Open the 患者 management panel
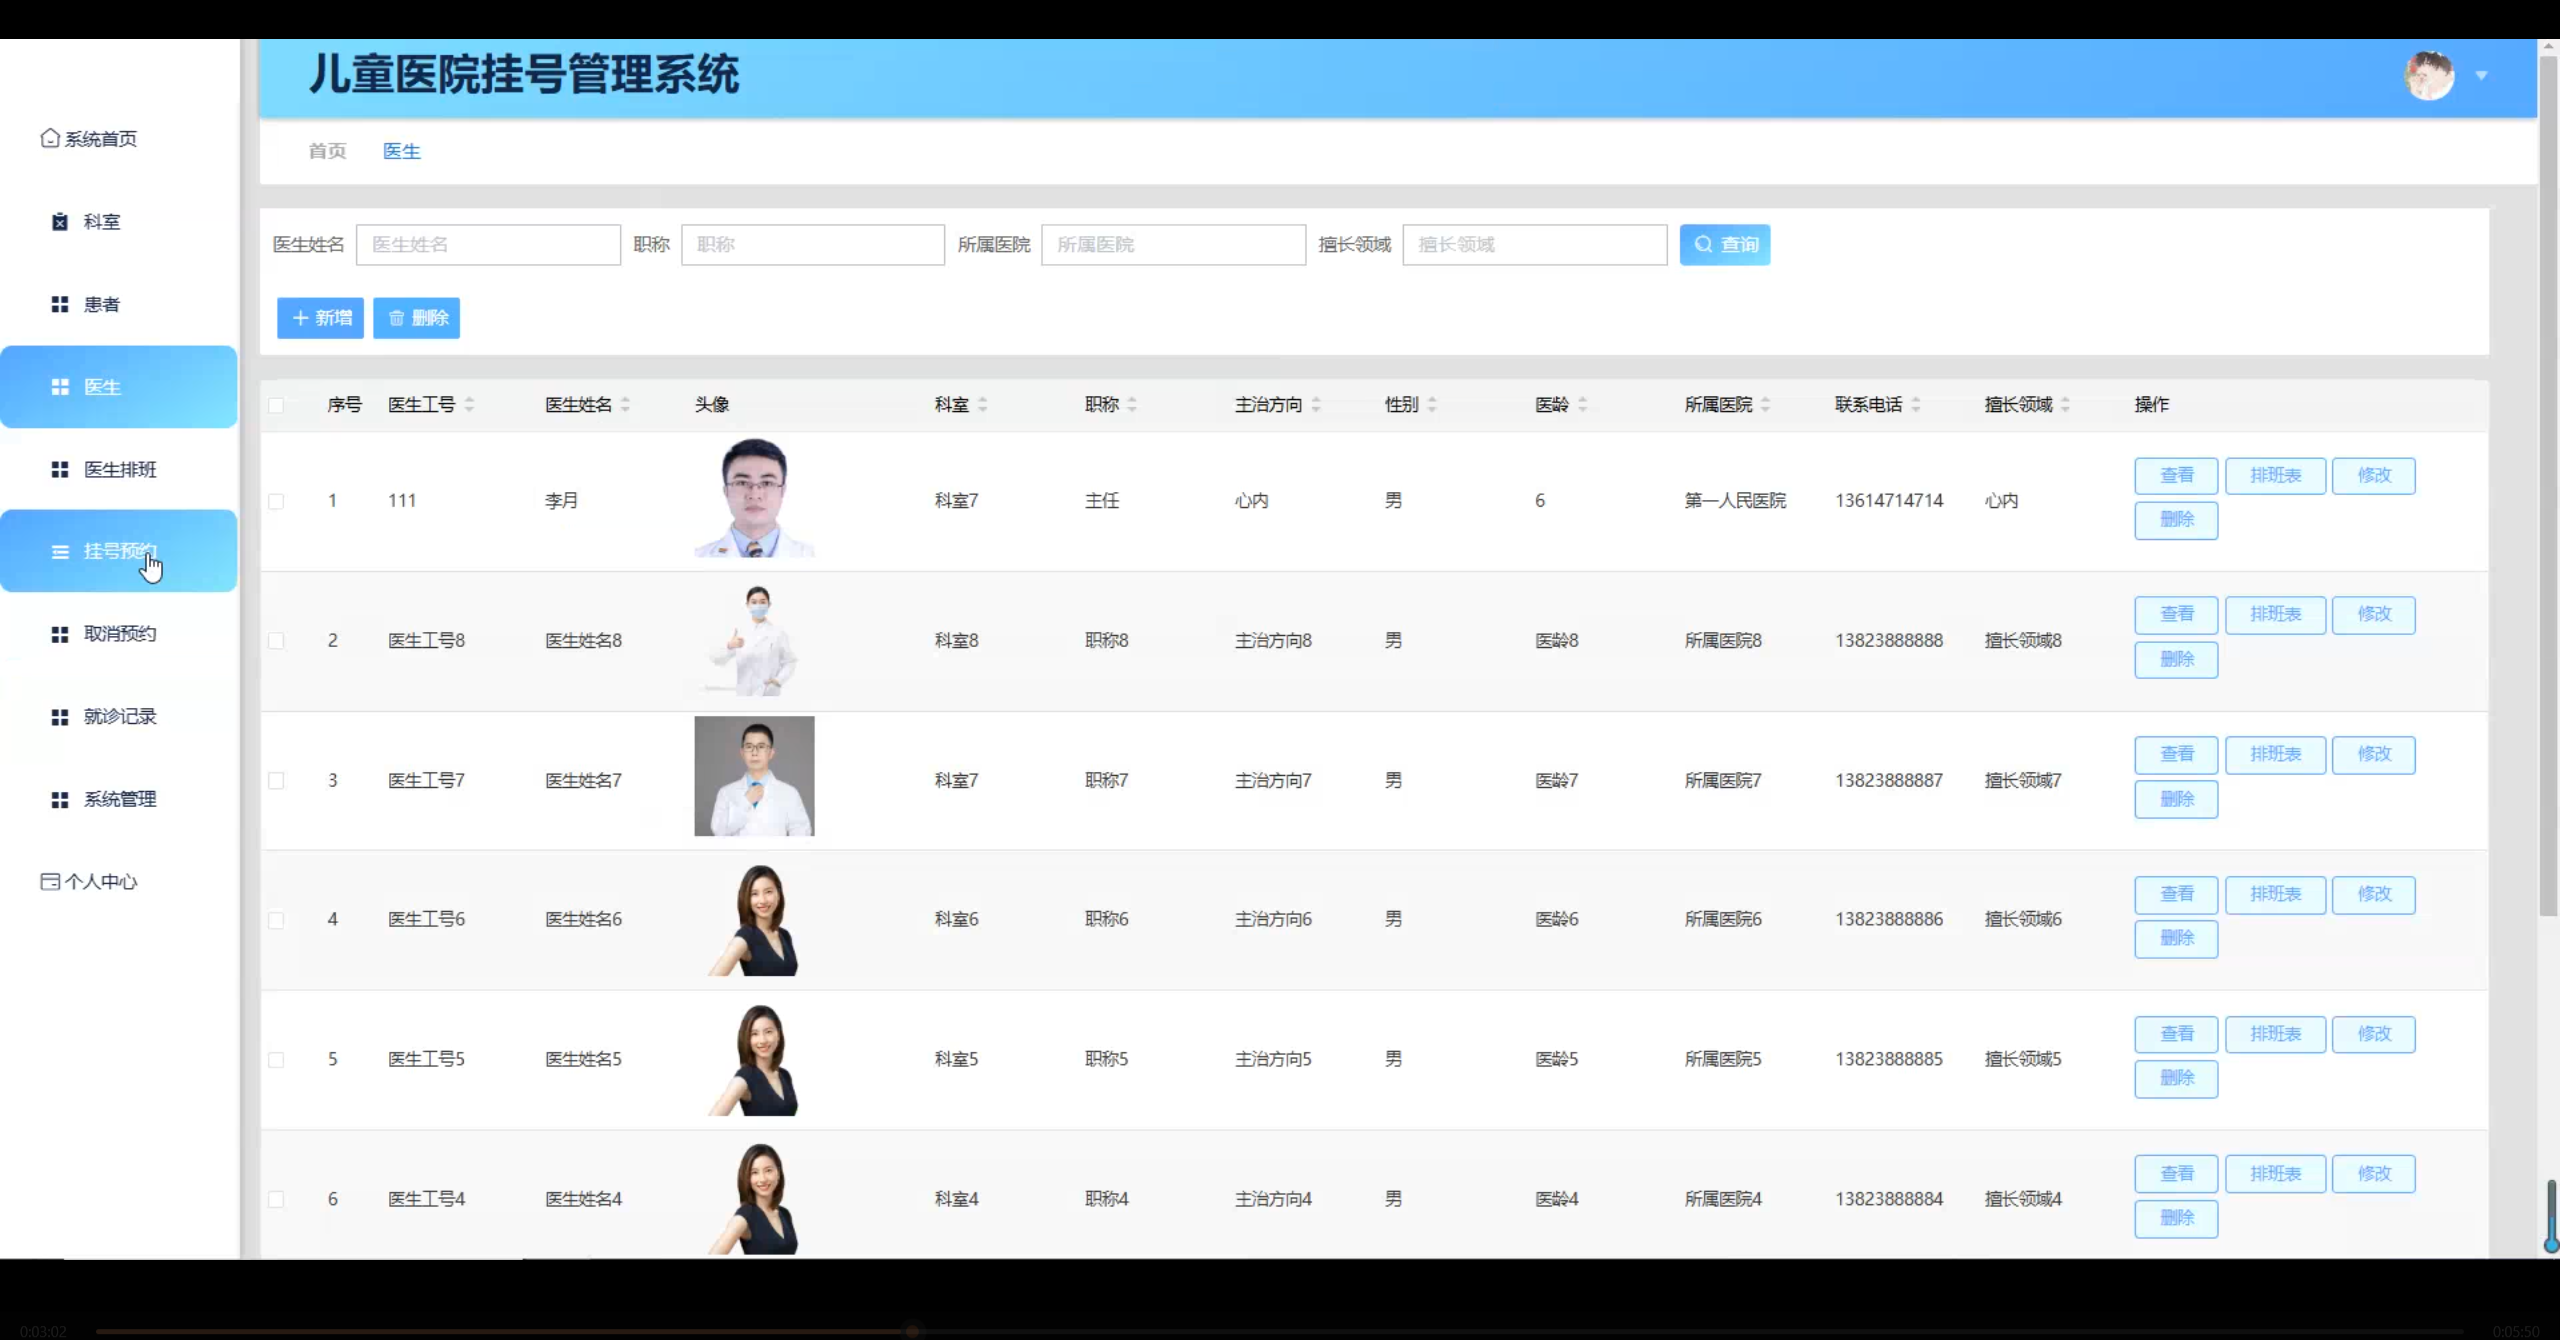 (x=101, y=304)
